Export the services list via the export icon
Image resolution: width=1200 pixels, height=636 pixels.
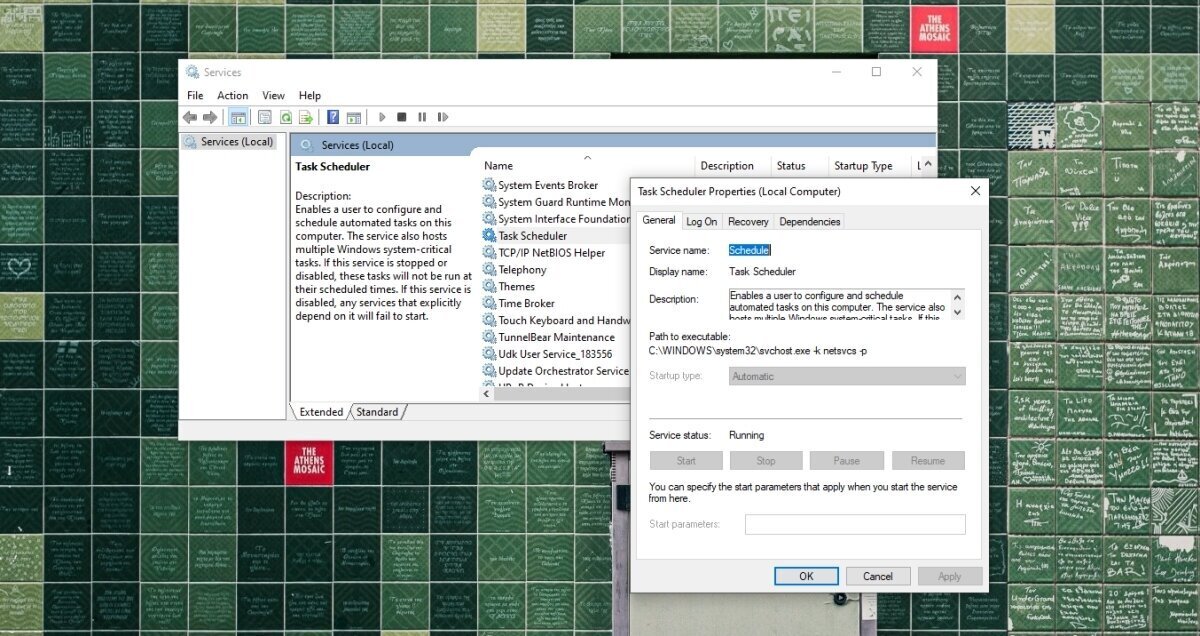pos(304,117)
